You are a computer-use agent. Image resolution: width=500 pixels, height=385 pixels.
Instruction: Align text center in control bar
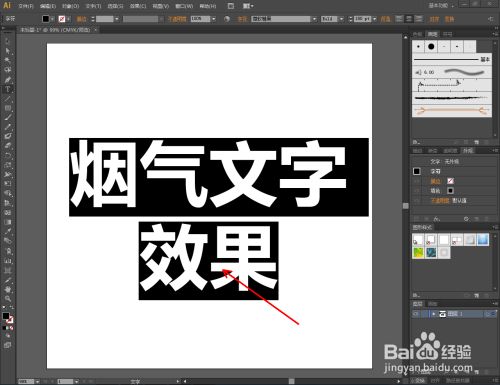click(x=409, y=19)
